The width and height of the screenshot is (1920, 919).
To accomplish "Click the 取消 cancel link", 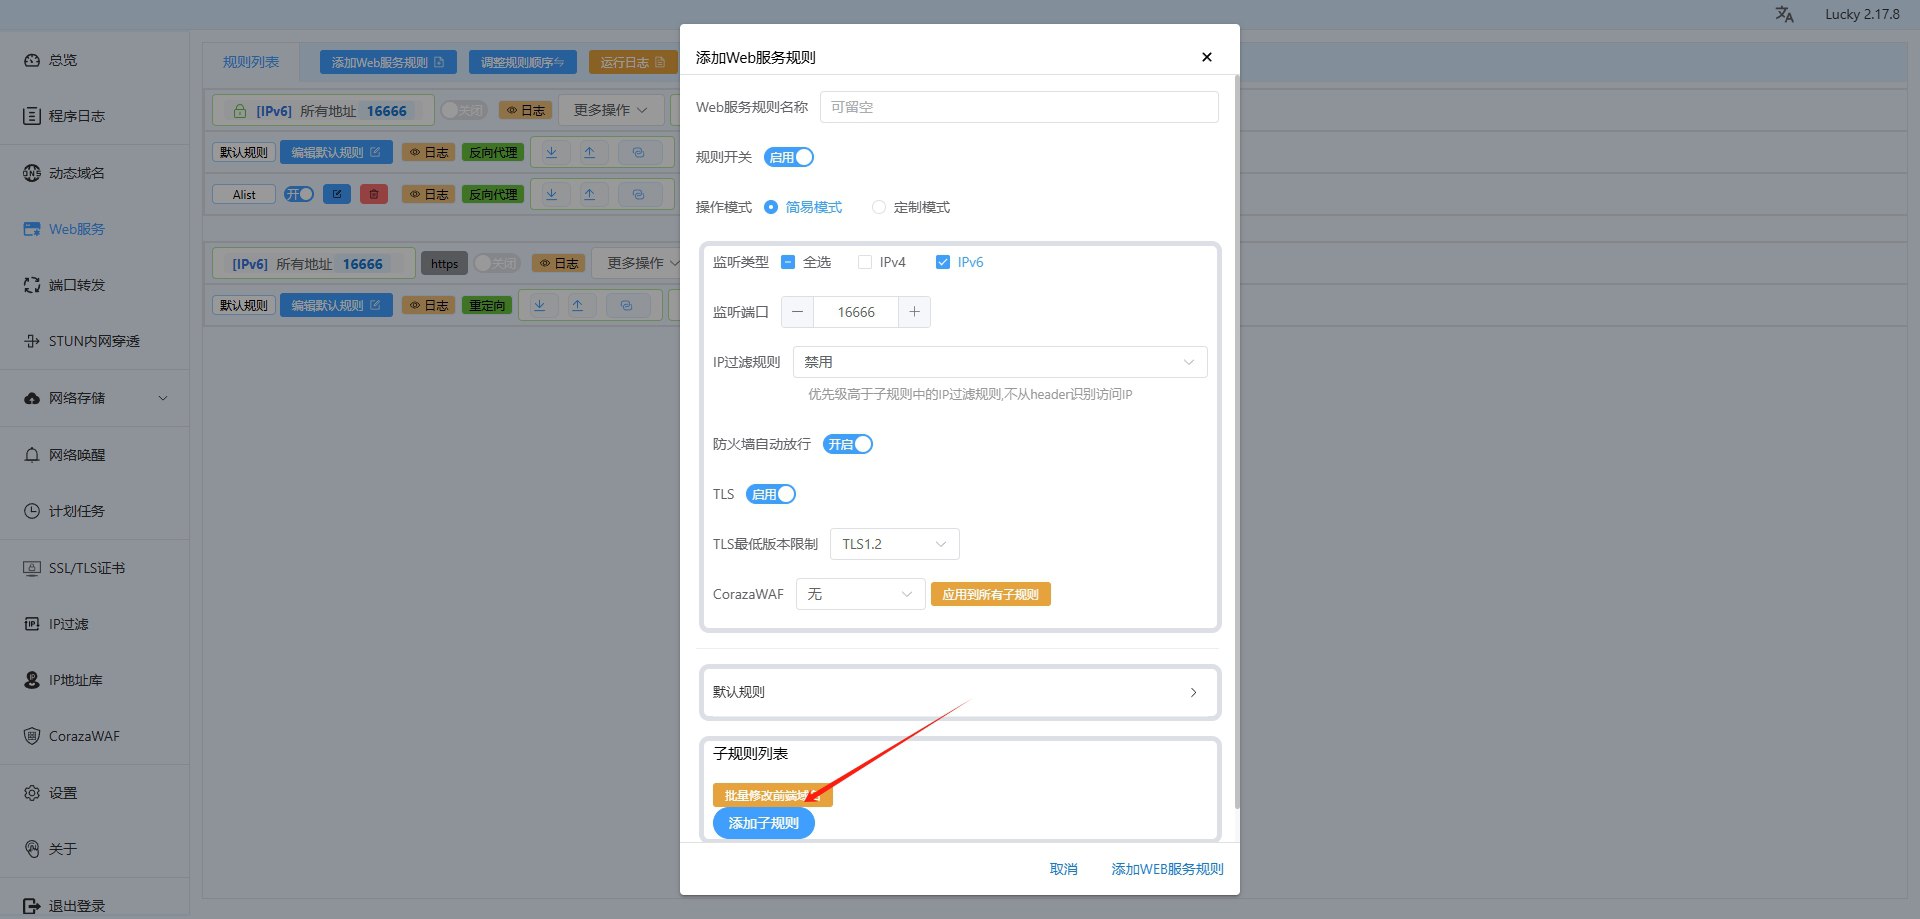I will [x=1063, y=869].
